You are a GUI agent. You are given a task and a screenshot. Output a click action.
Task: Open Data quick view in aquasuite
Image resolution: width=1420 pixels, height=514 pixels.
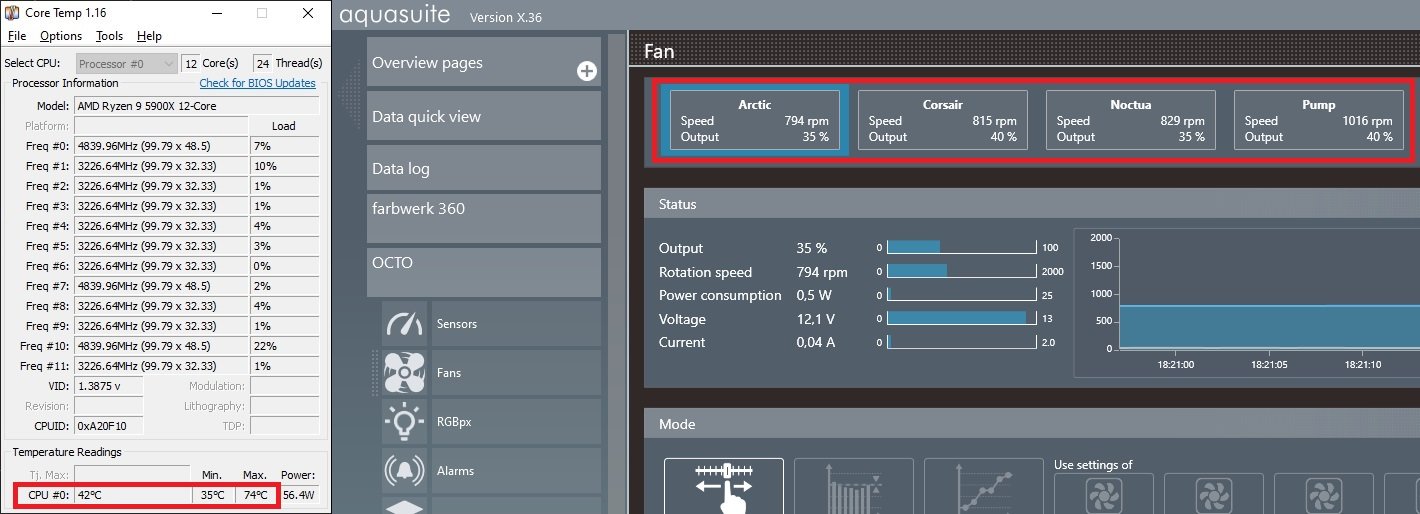pyautogui.click(x=484, y=116)
